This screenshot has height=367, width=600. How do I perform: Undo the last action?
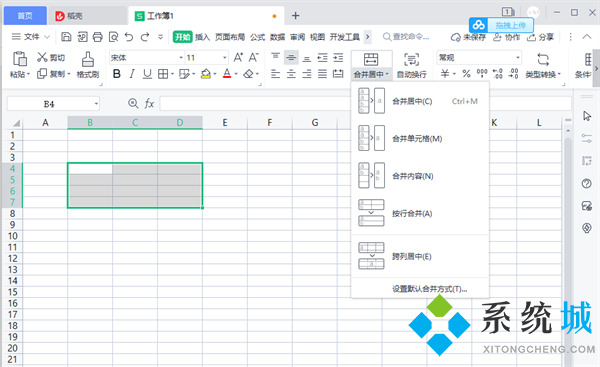(129, 37)
